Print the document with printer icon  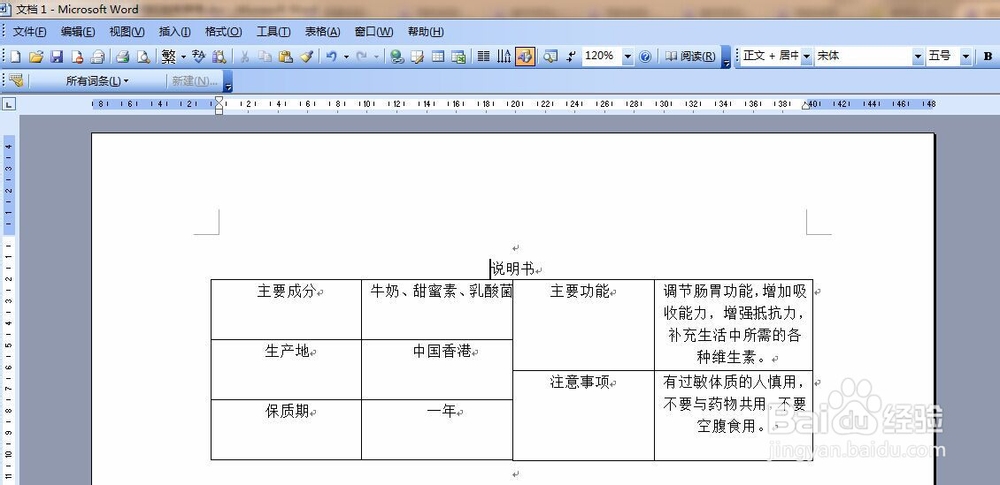point(122,57)
